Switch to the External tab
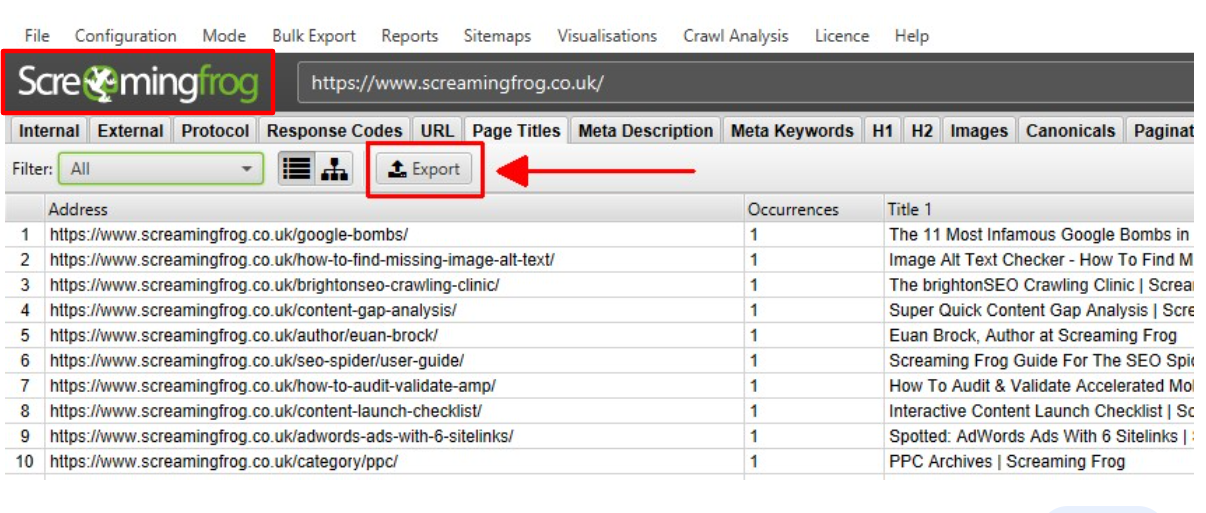 130,131
